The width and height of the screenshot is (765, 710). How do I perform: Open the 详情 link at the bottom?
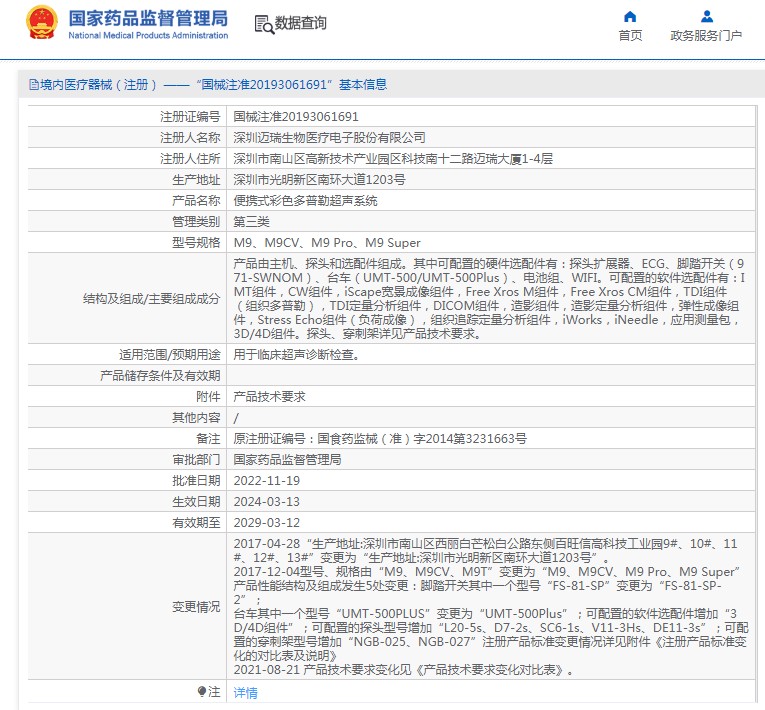(x=245, y=692)
